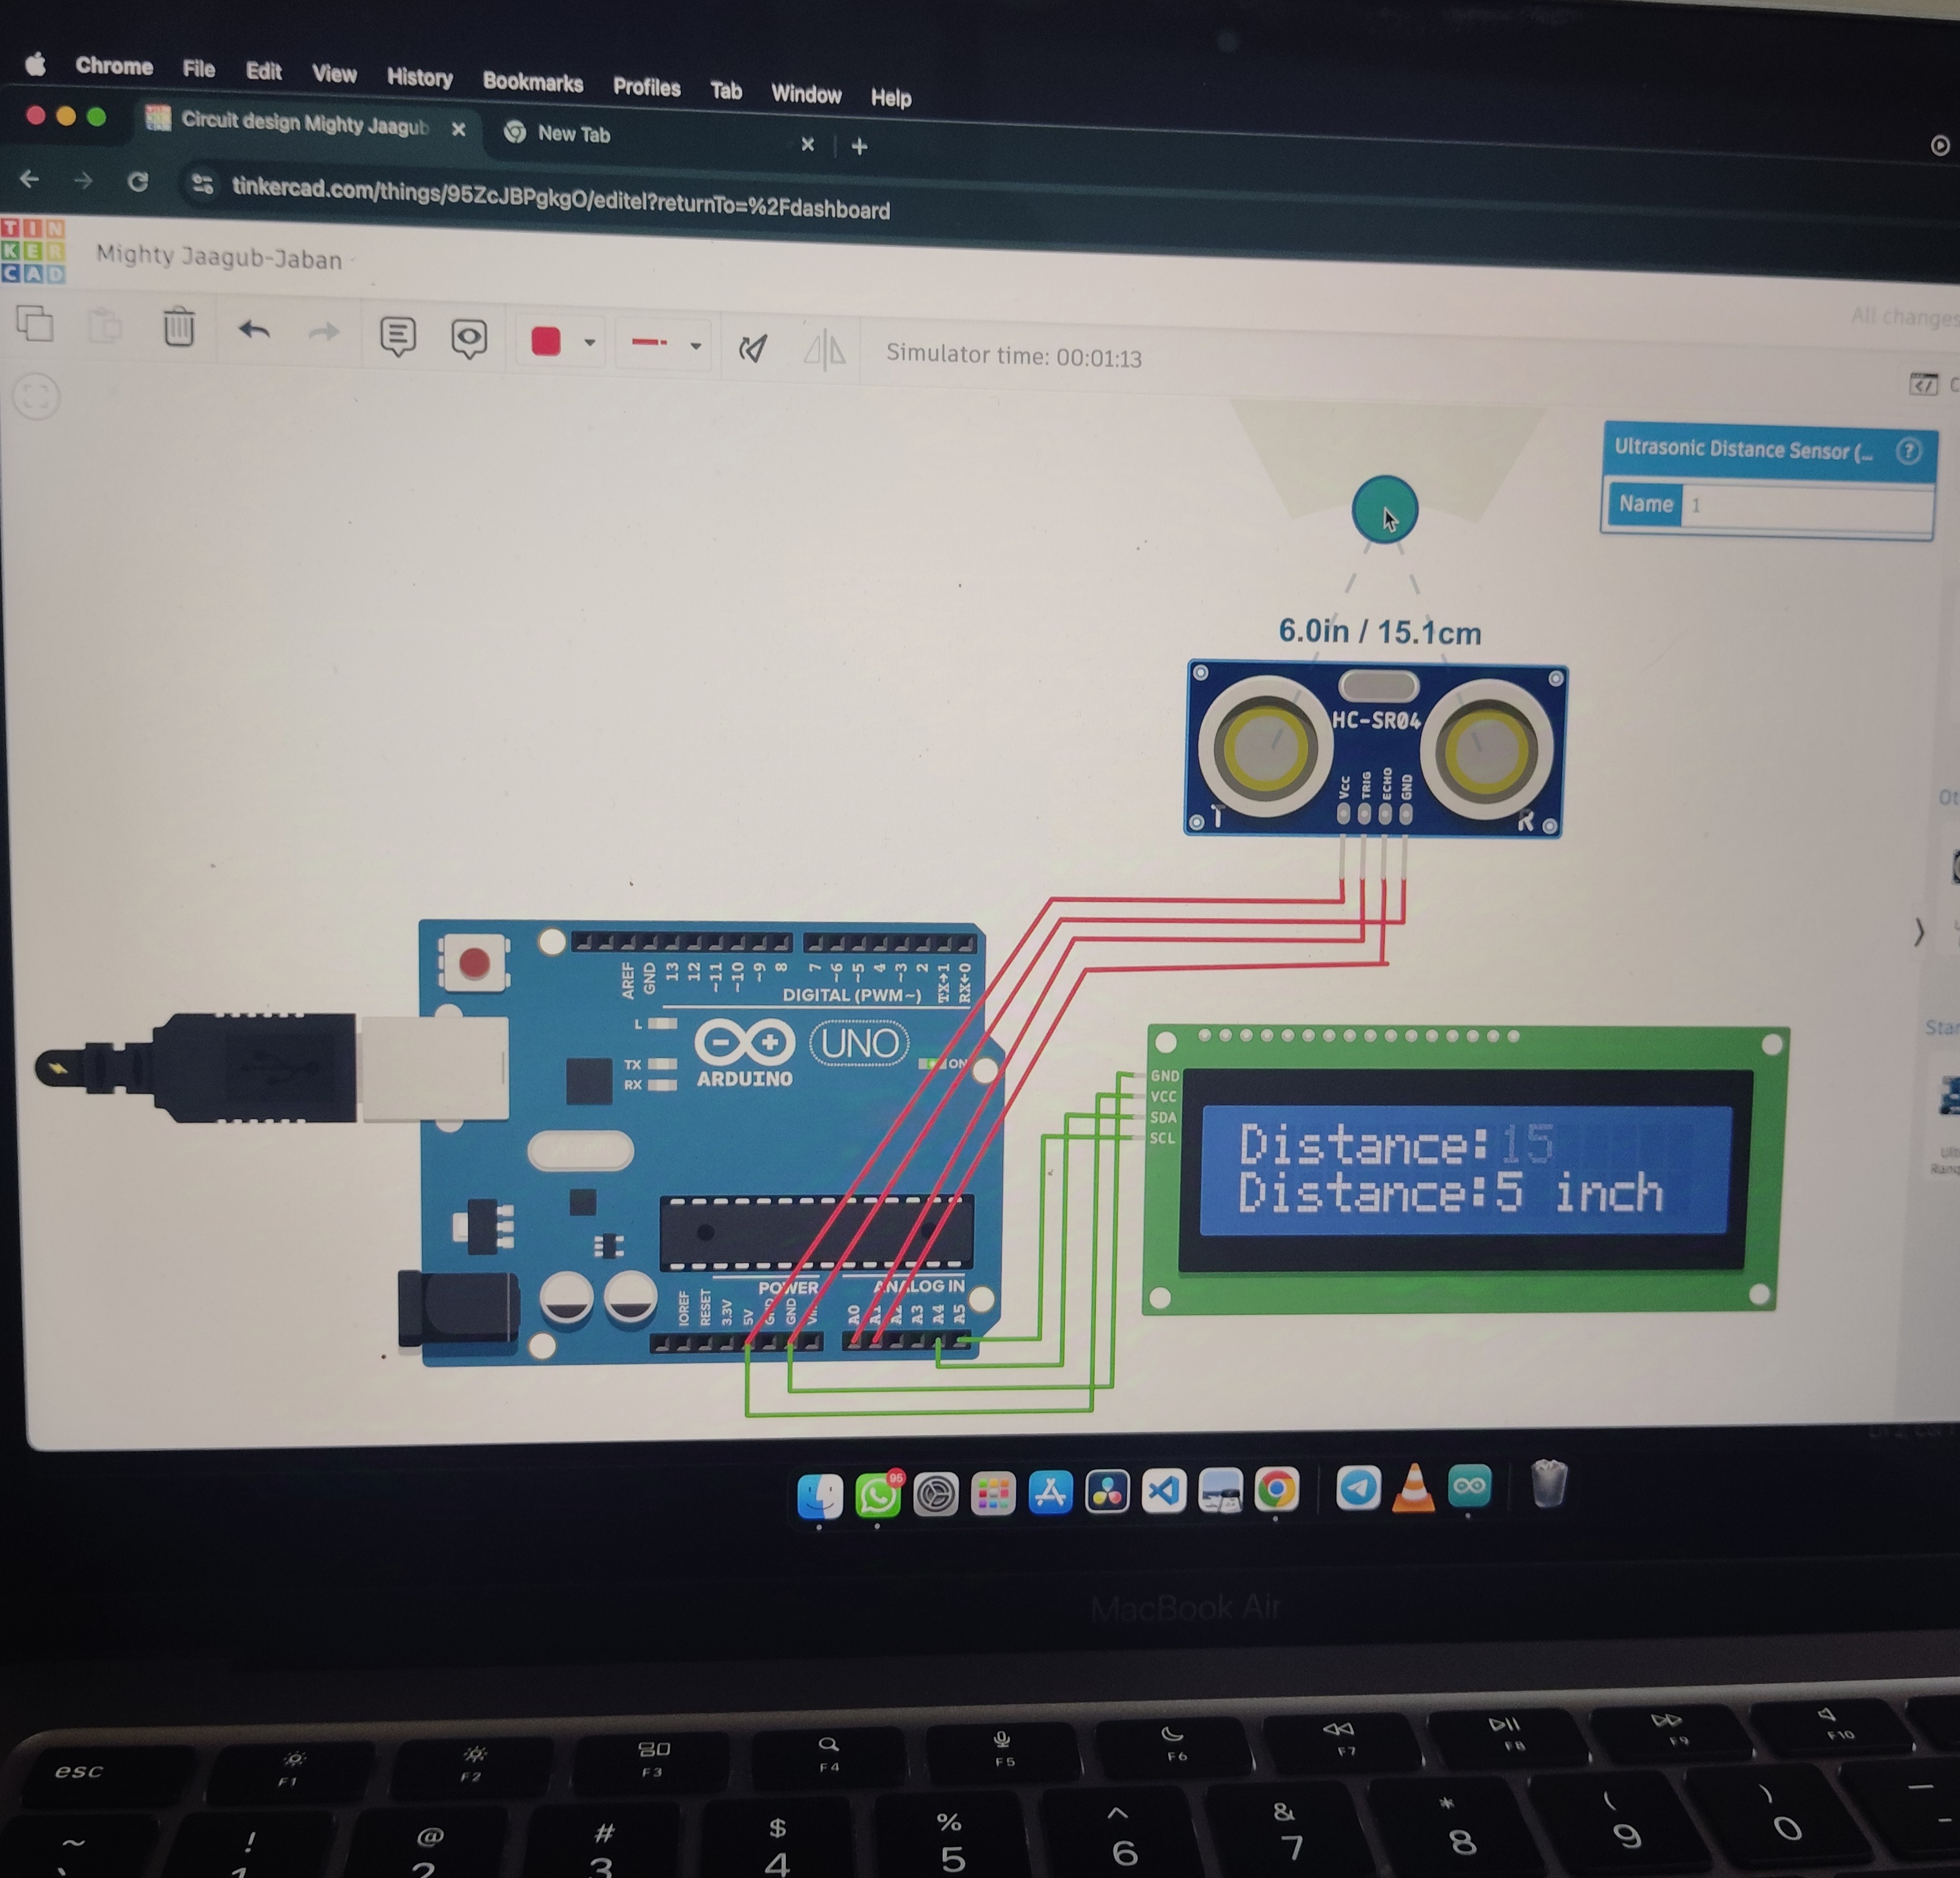Switch to the New Tab tab

click(574, 134)
